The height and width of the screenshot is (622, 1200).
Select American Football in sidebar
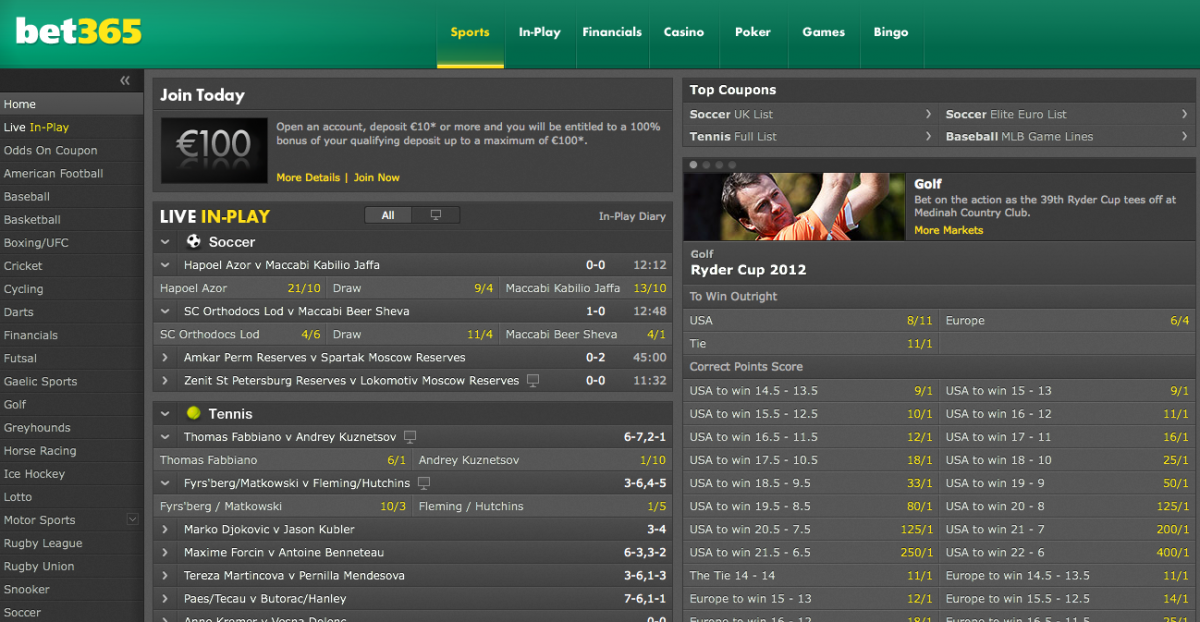(72, 173)
